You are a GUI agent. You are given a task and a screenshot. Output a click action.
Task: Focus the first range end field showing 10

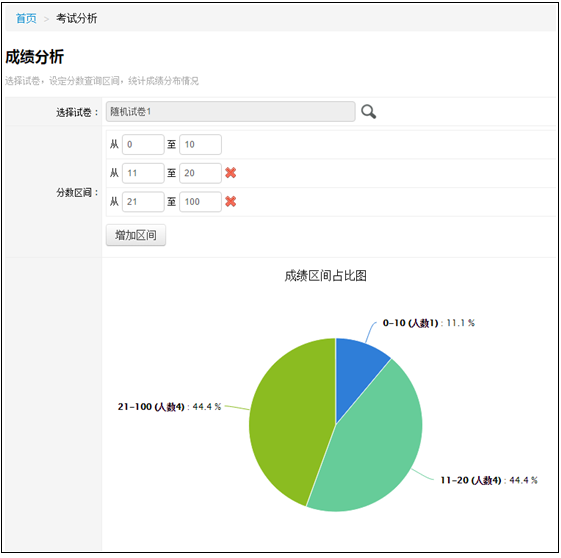(x=200, y=145)
